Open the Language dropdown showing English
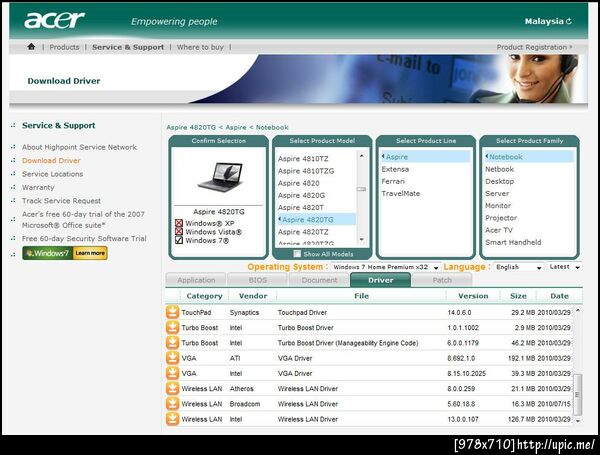 518,267
